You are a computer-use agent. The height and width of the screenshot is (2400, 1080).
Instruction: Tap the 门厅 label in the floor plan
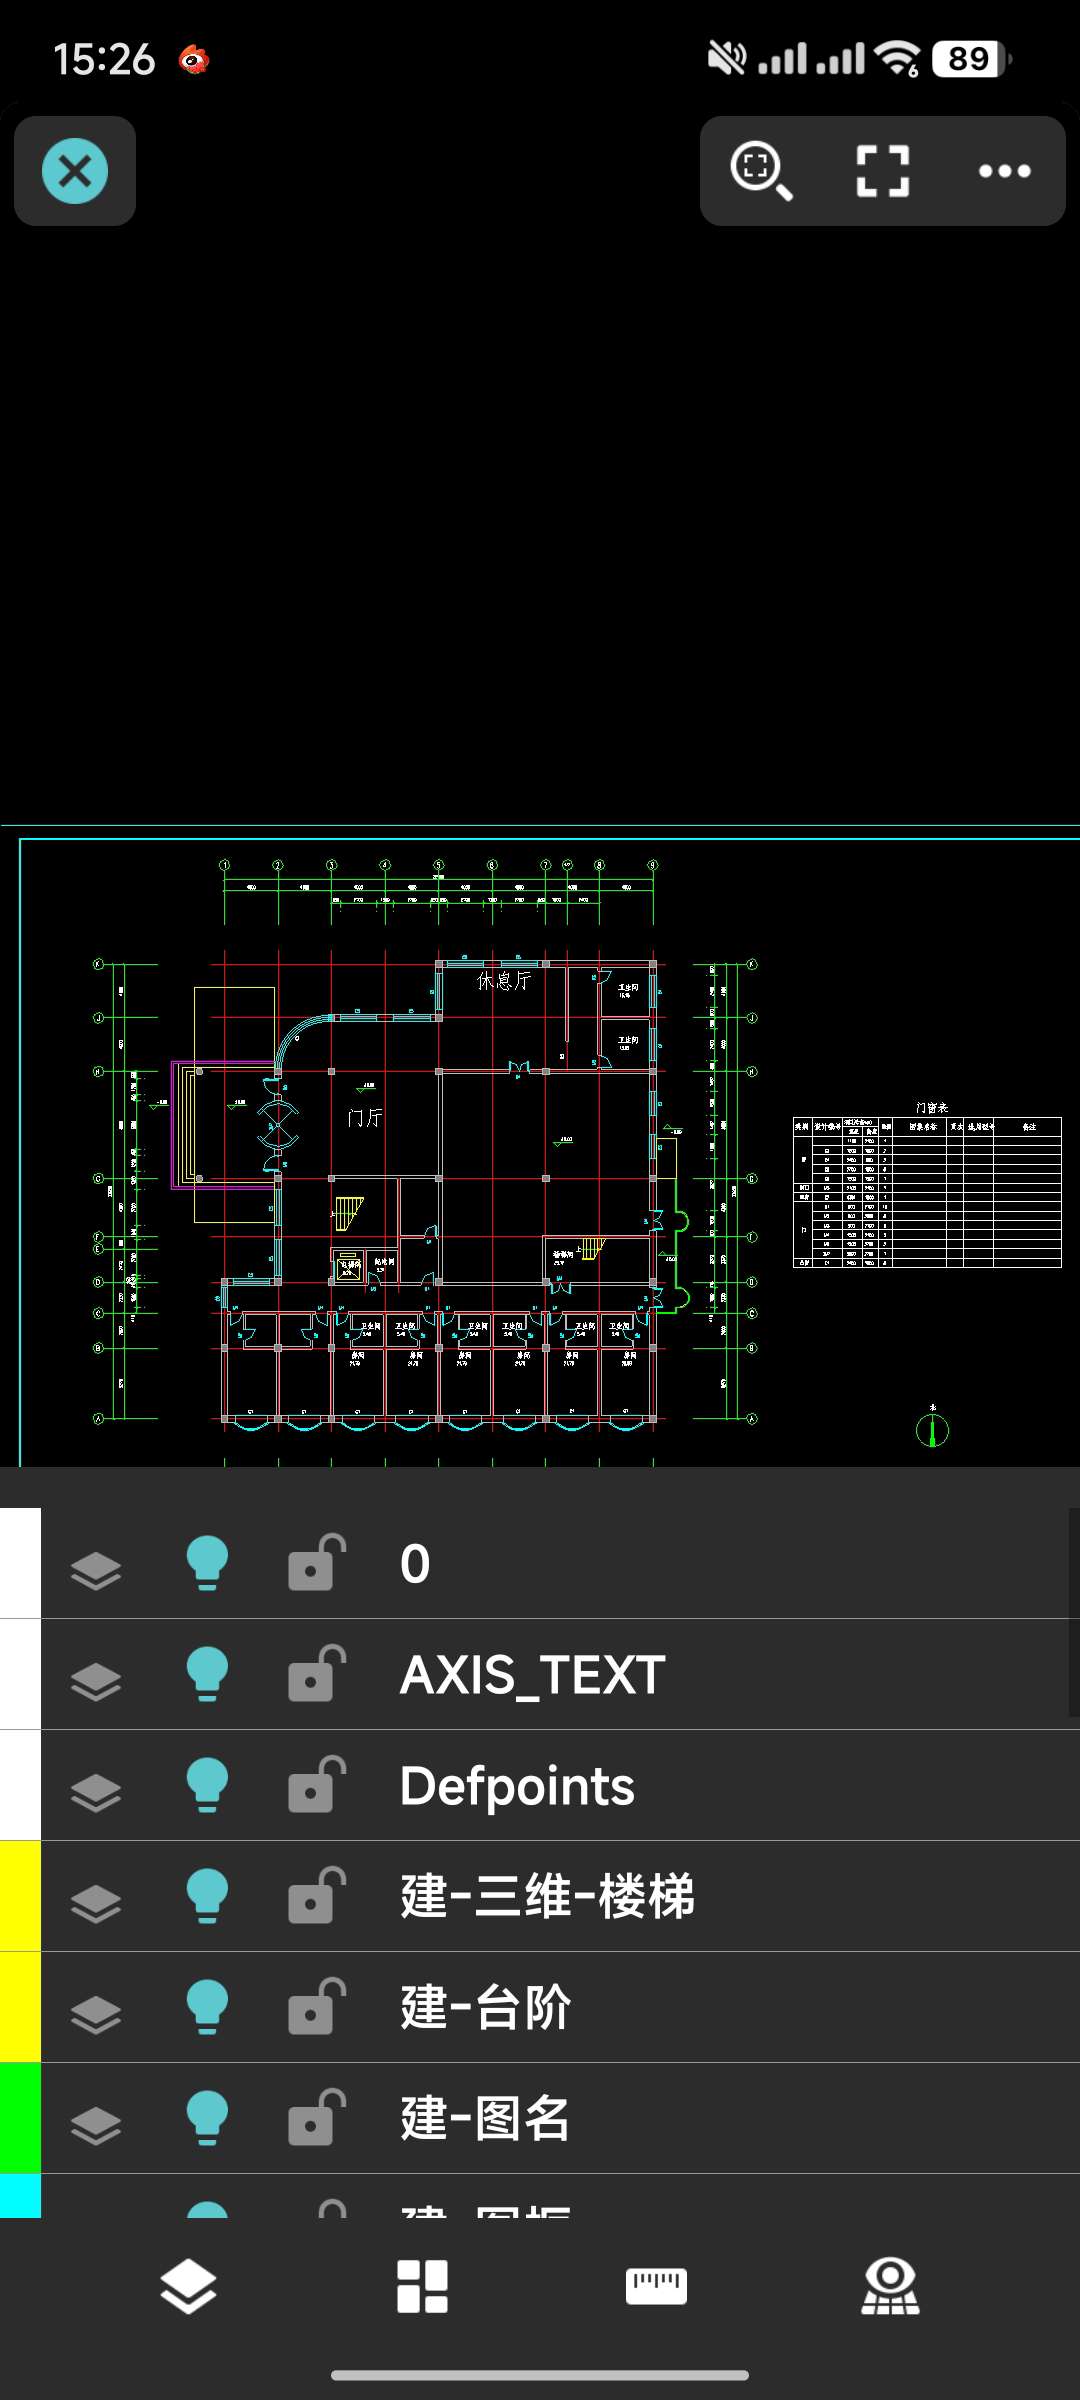pyautogui.click(x=365, y=1118)
